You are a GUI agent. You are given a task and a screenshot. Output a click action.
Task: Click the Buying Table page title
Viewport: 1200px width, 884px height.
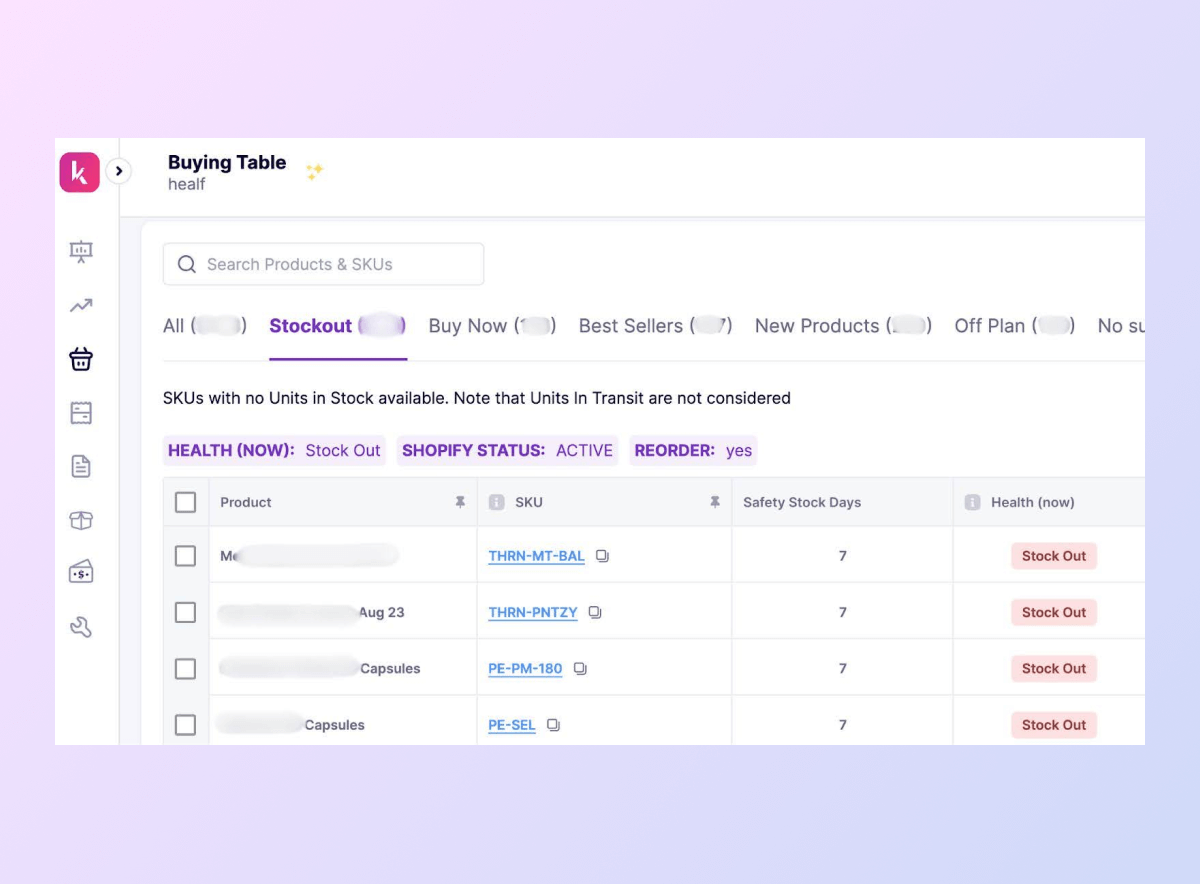pos(227,162)
